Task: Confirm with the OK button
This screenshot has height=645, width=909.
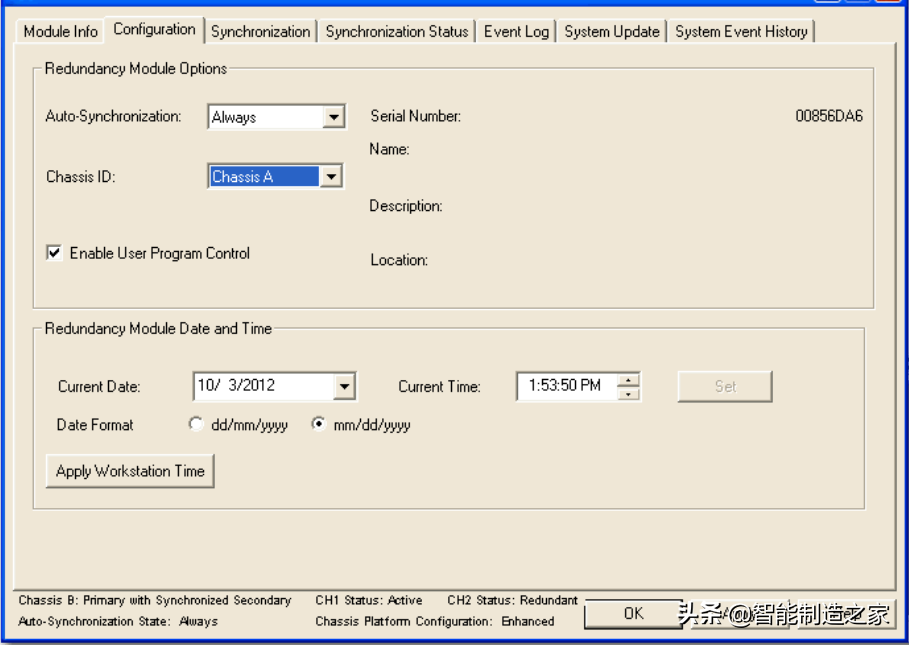Action: click(633, 613)
